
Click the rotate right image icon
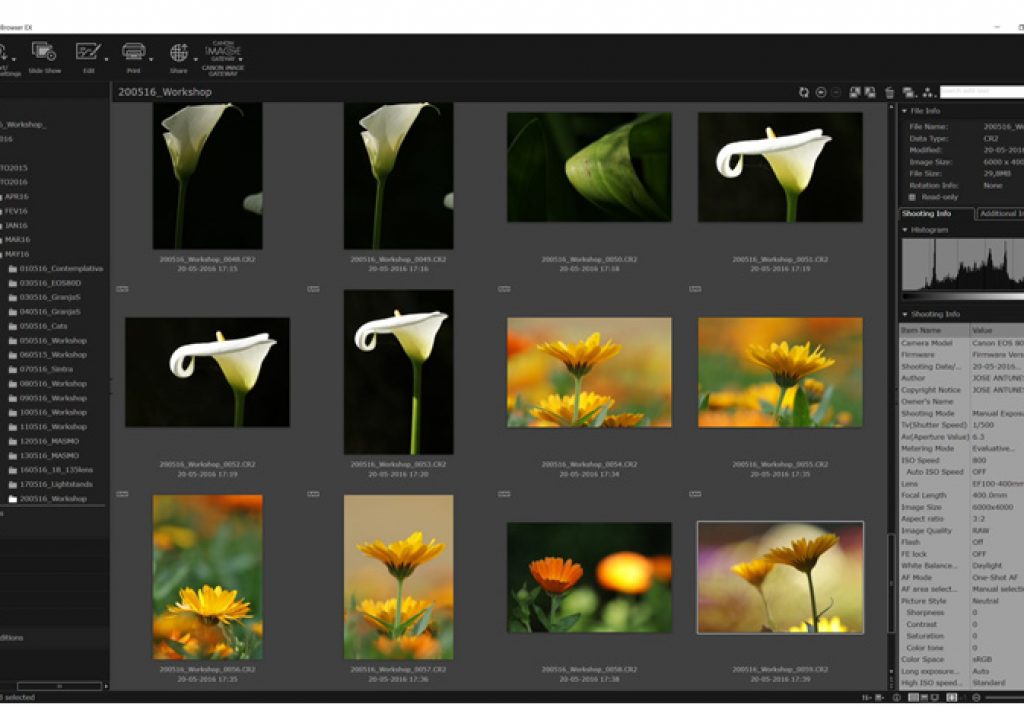(870, 93)
